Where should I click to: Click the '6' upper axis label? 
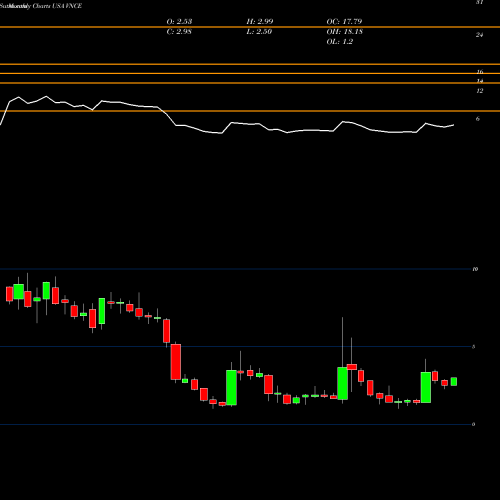coord(478,119)
